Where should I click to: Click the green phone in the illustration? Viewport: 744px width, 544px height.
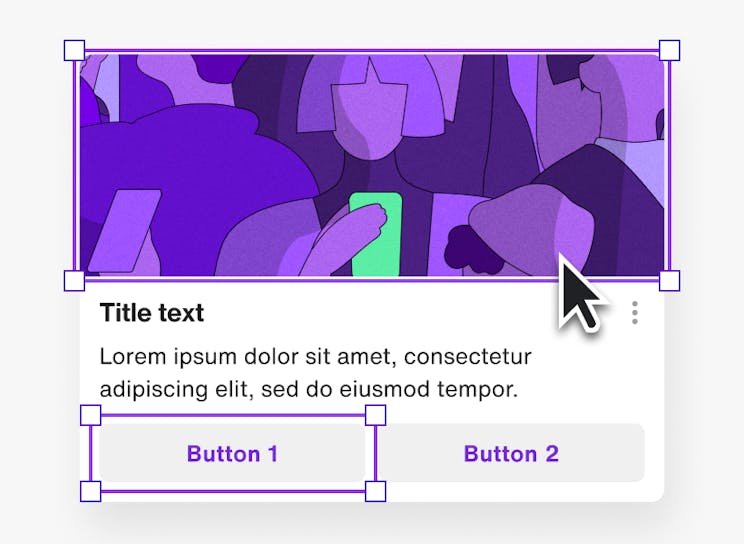[x=376, y=236]
